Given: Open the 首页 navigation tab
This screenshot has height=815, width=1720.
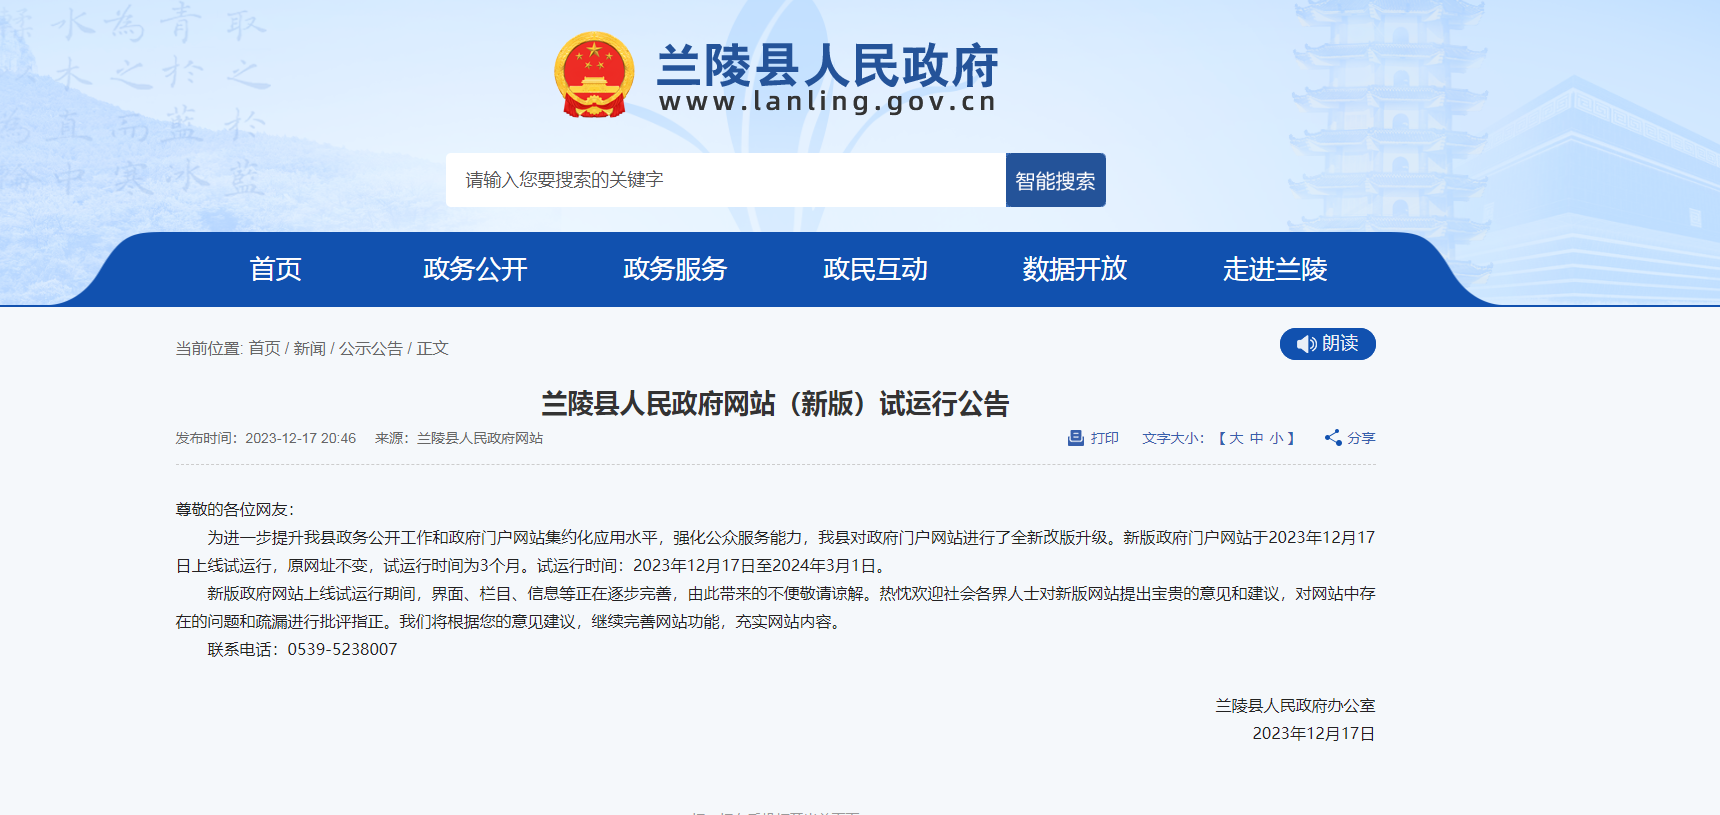Looking at the screenshot, I should pos(275,269).
